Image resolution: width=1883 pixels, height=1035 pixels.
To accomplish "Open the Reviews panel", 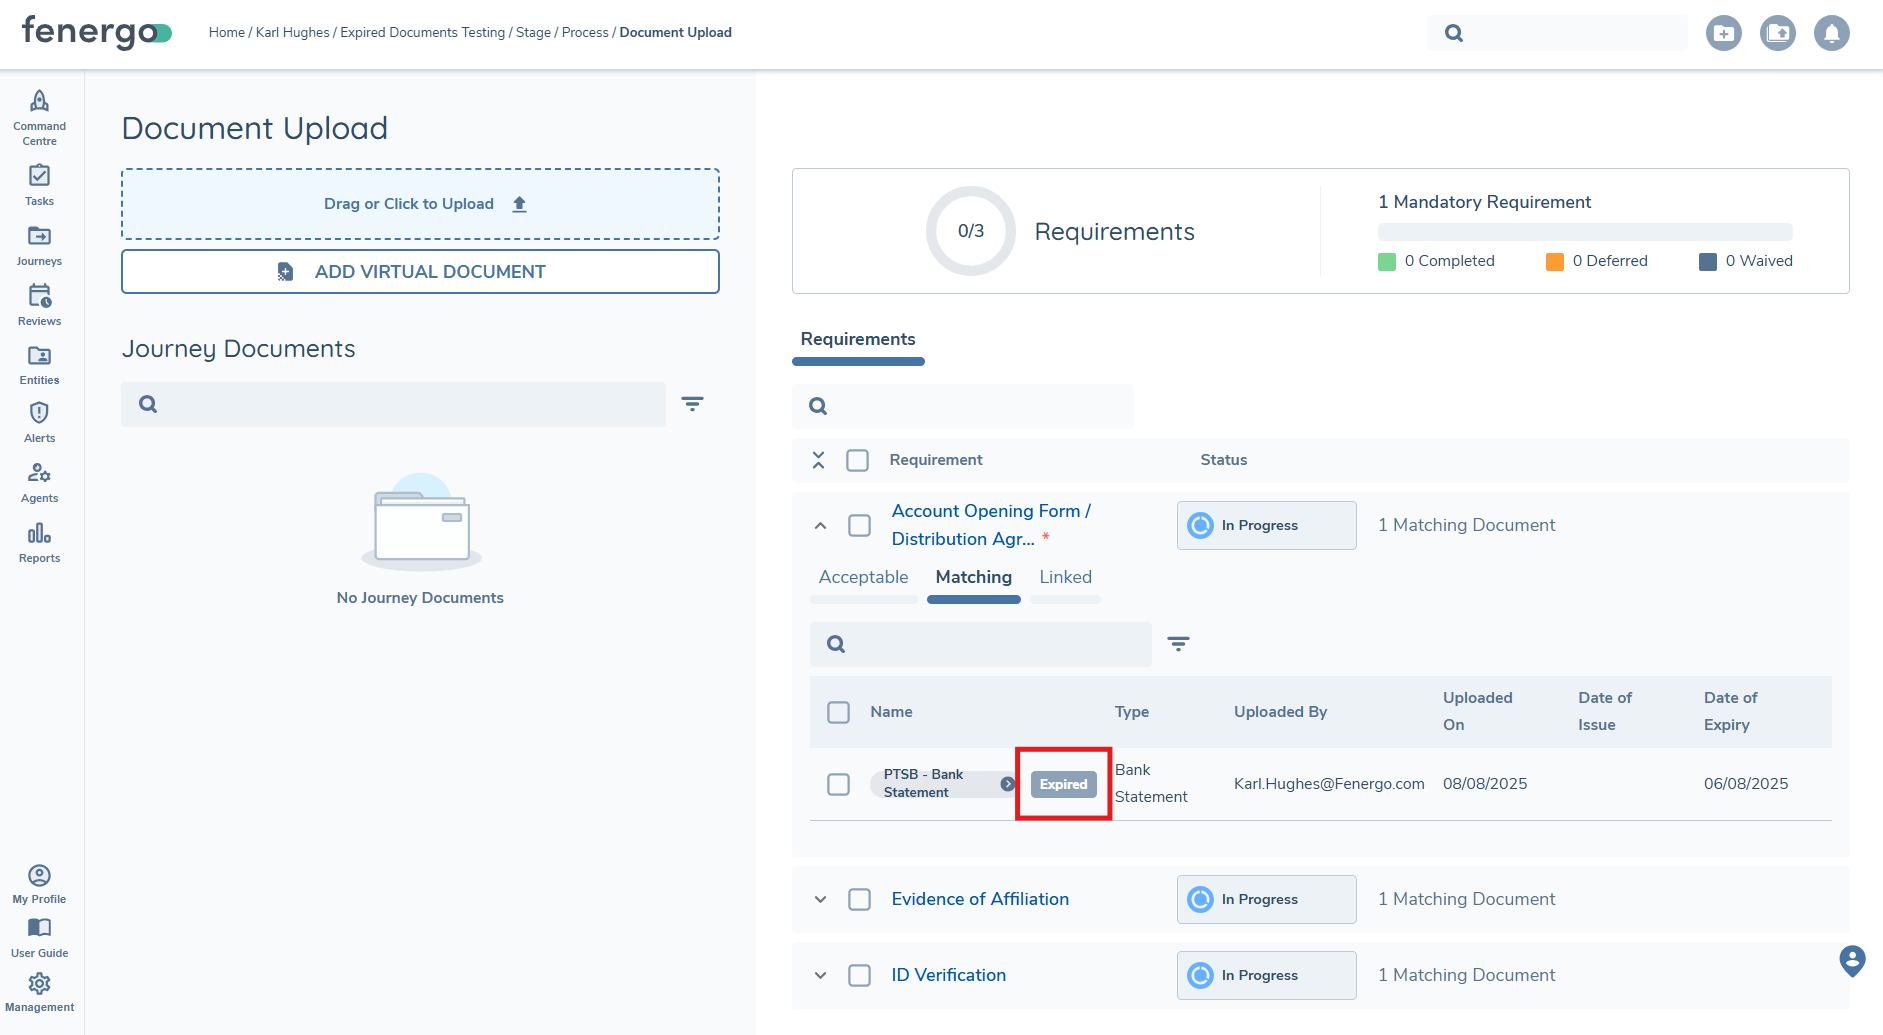I will pos(39,302).
